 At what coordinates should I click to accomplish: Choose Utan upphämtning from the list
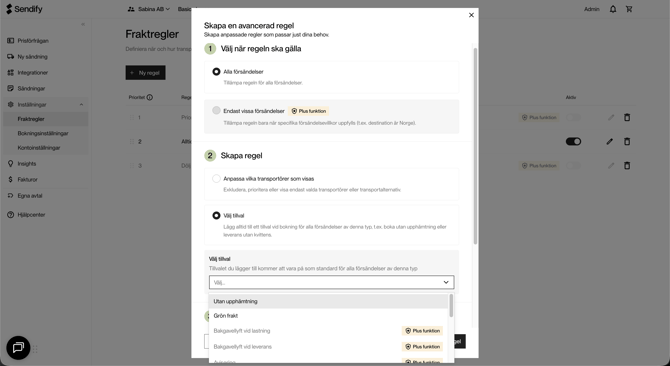328,302
